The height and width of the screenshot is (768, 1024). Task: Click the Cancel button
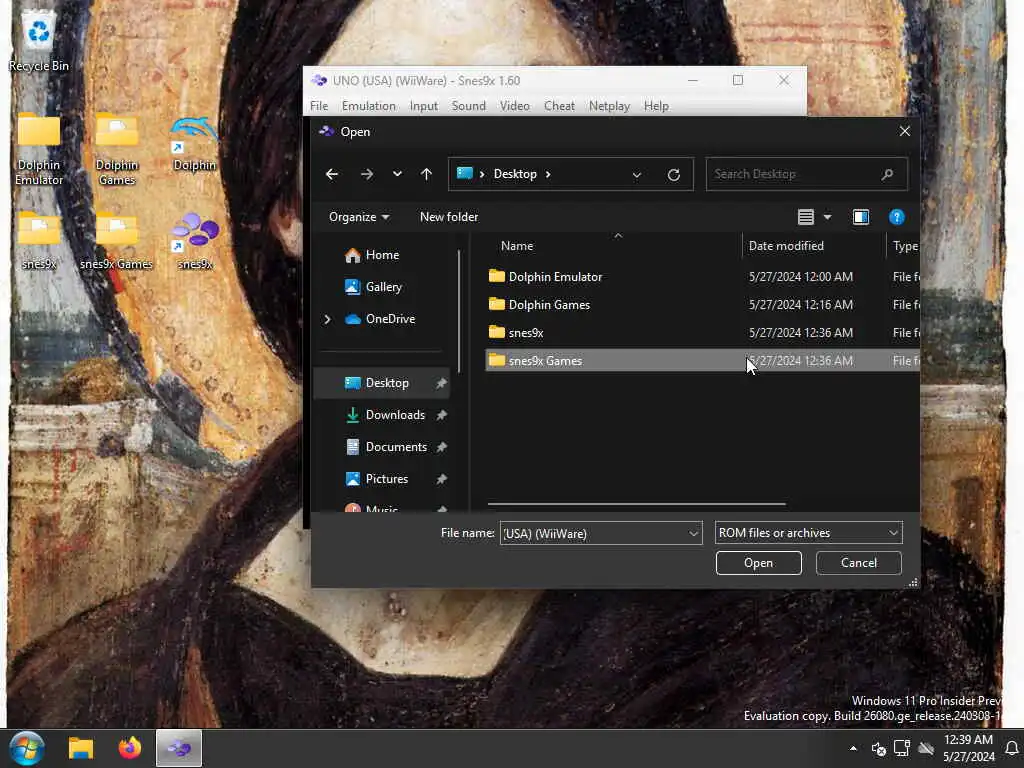[859, 563]
